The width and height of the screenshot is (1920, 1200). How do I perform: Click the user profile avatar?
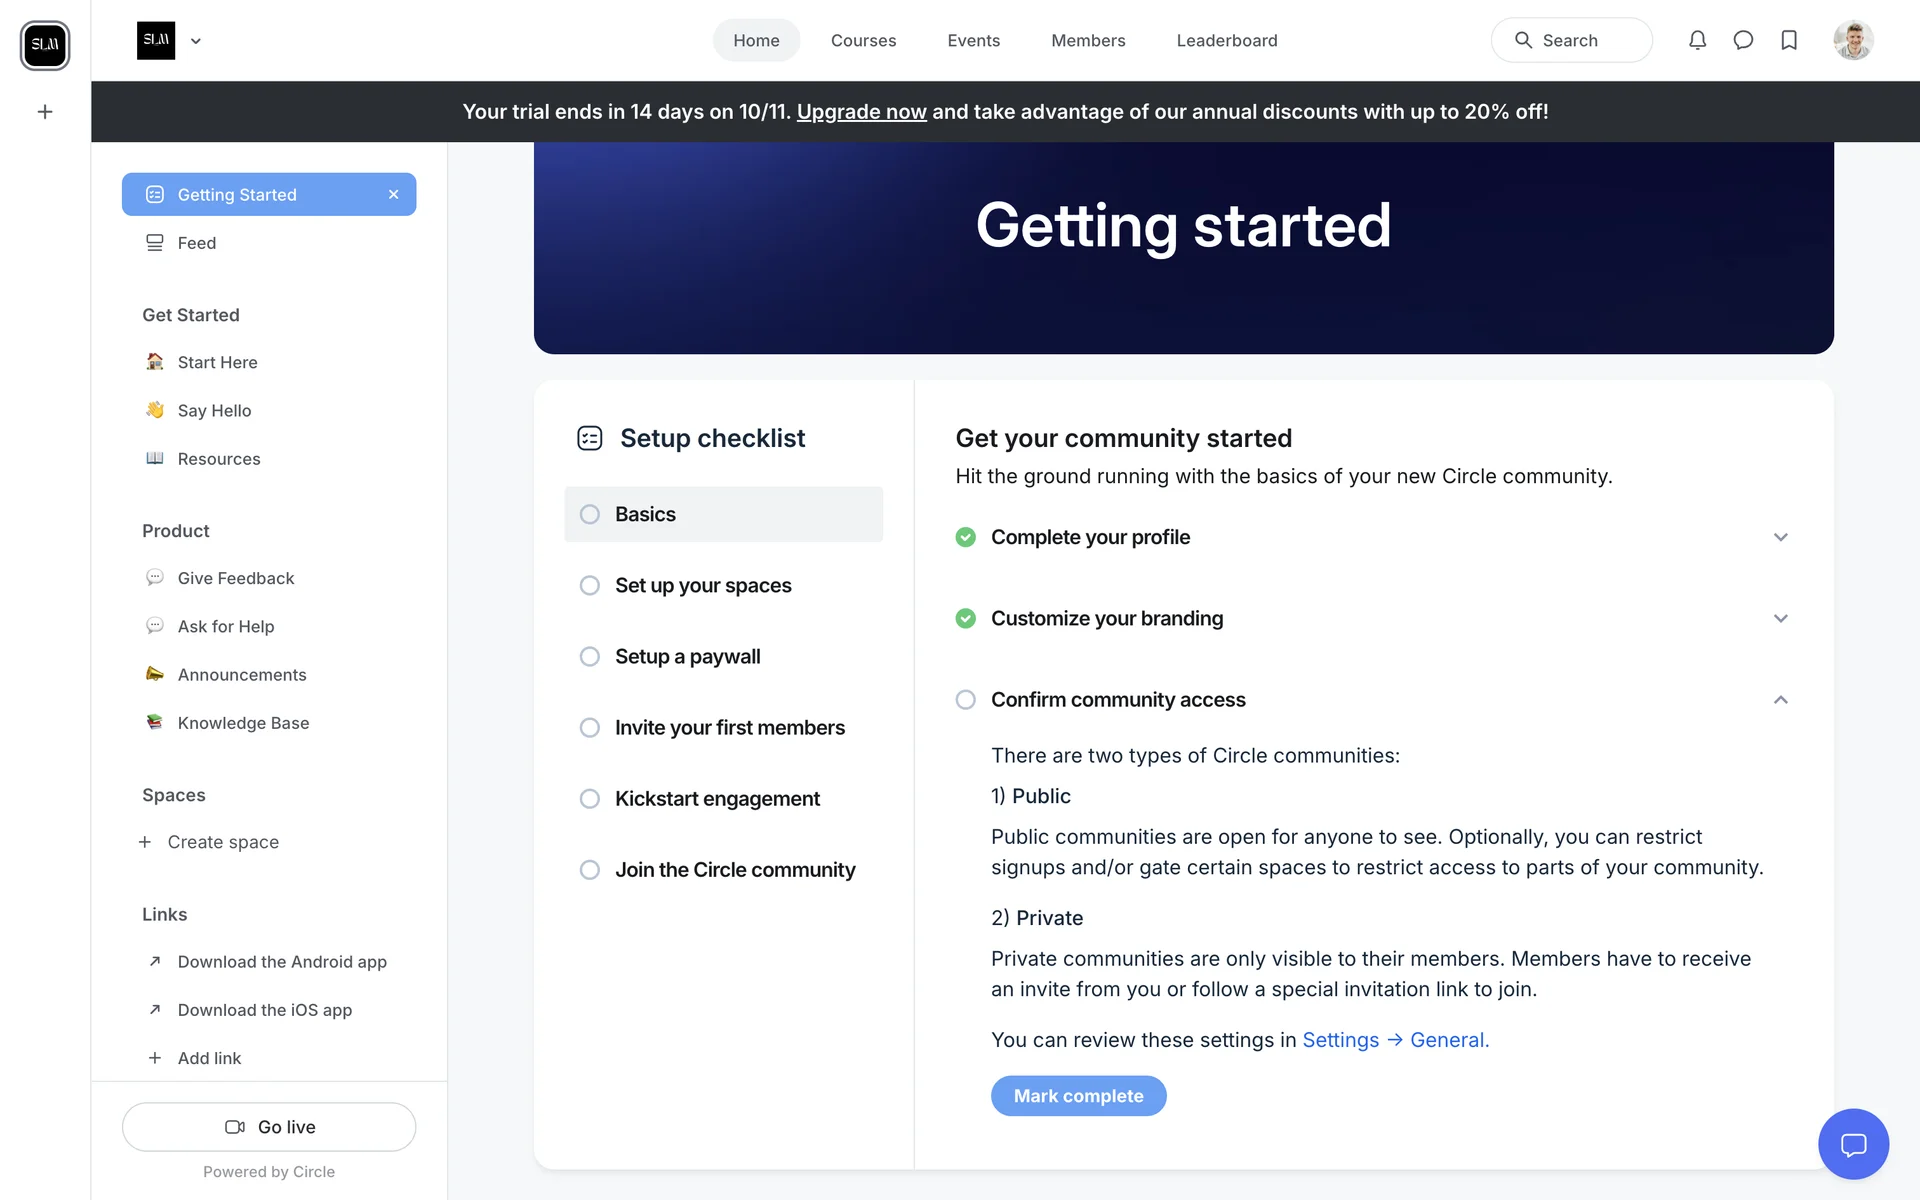click(1853, 41)
